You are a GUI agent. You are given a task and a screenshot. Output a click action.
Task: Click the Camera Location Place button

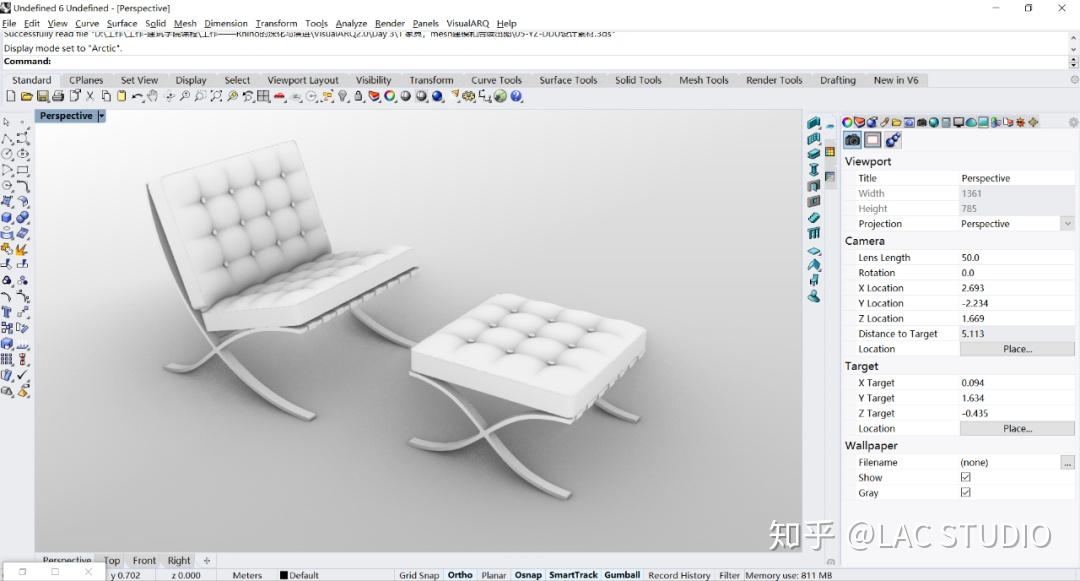click(x=1017, y=349)
